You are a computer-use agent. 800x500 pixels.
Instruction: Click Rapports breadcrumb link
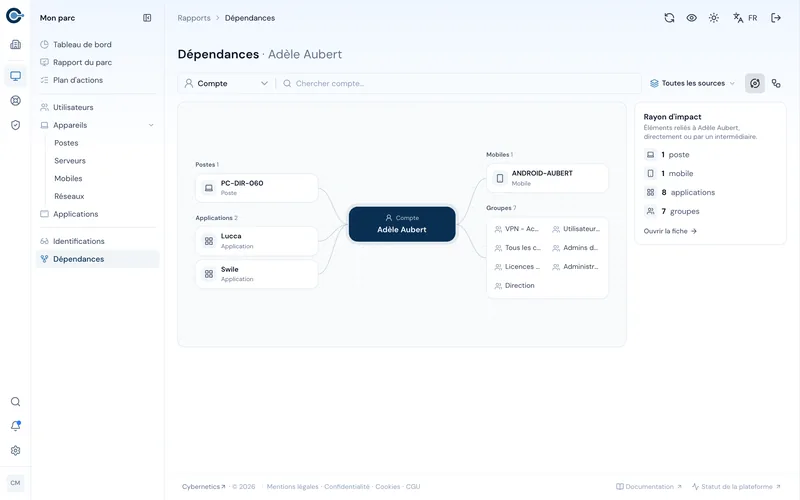pos(194,18)
